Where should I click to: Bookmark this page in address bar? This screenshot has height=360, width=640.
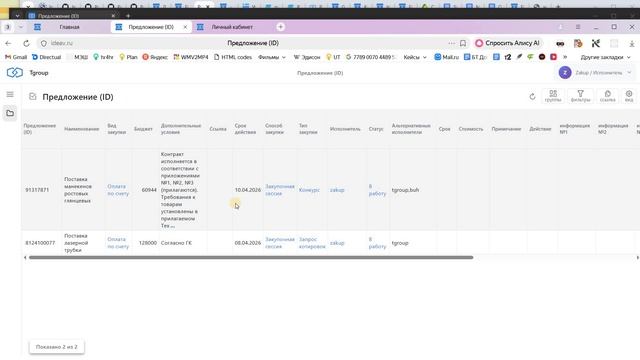point(463,43)
